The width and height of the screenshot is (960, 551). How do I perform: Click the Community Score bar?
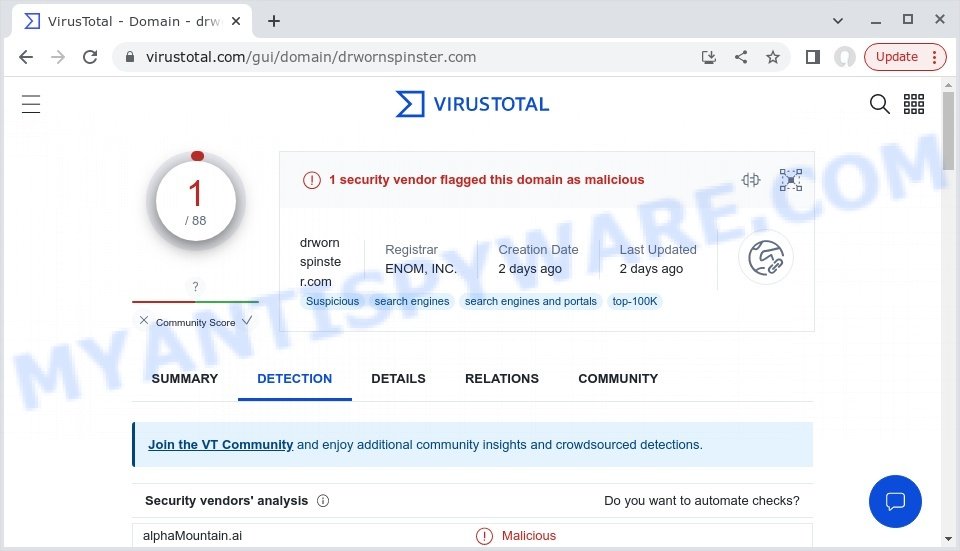click(195, 302)
